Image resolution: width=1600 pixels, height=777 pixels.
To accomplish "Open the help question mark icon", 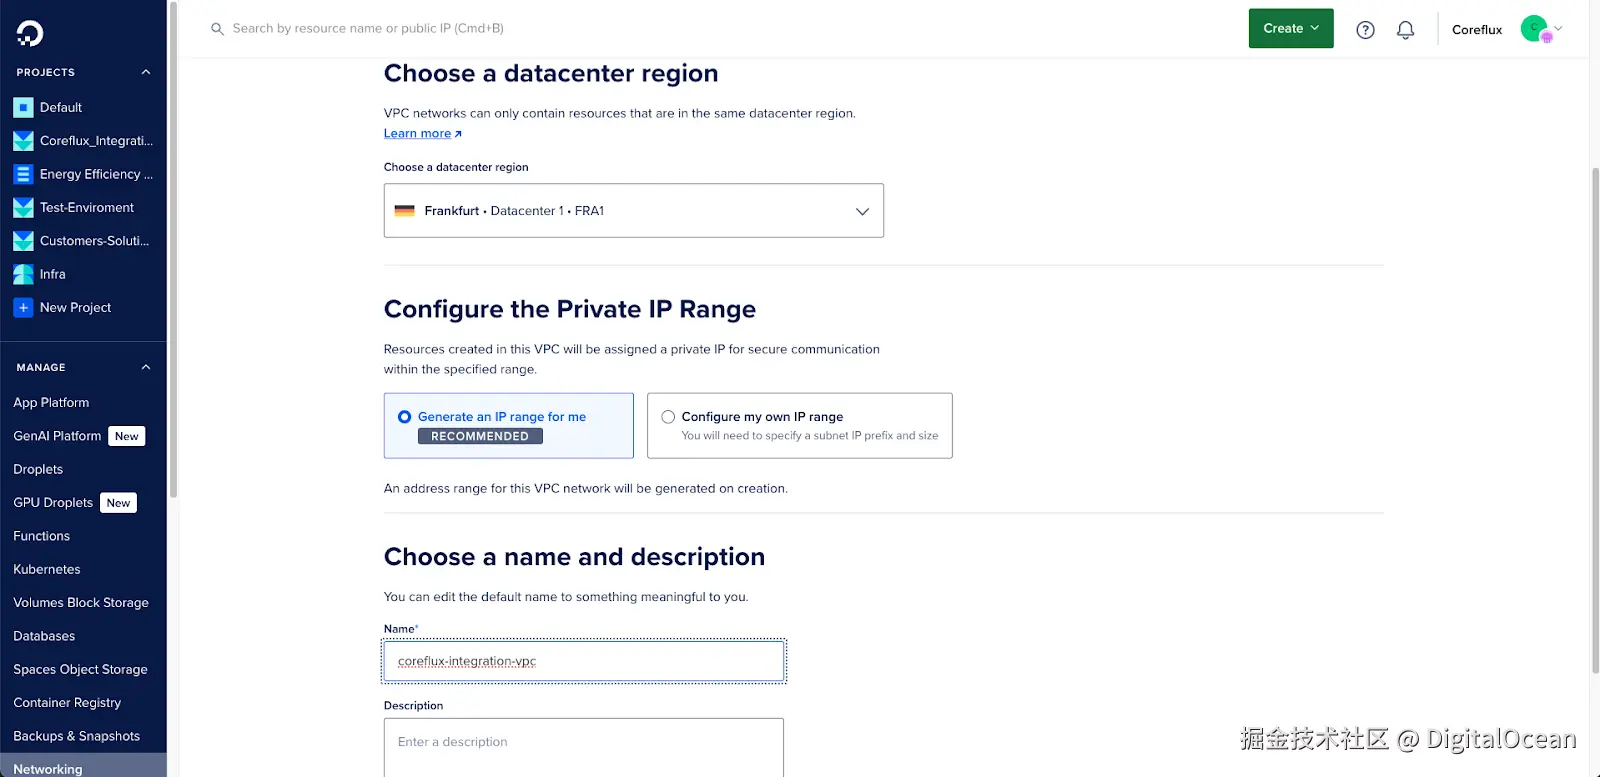I will click(x=1365, y=30).
